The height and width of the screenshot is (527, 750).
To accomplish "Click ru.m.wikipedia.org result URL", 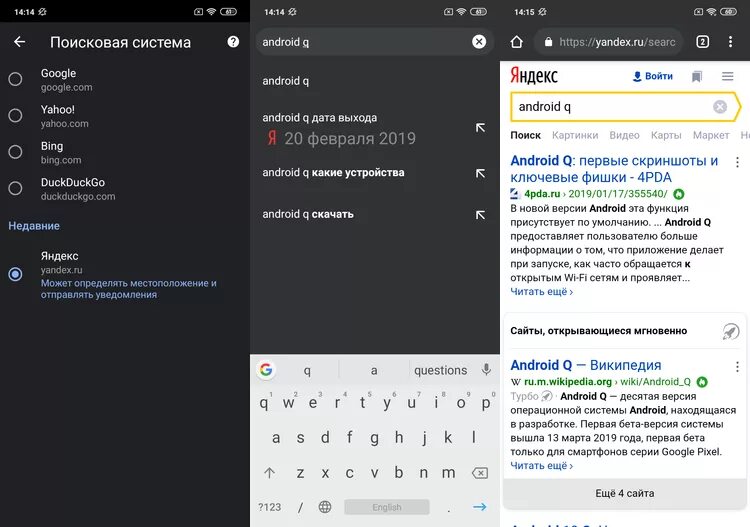I will [607, 382].
